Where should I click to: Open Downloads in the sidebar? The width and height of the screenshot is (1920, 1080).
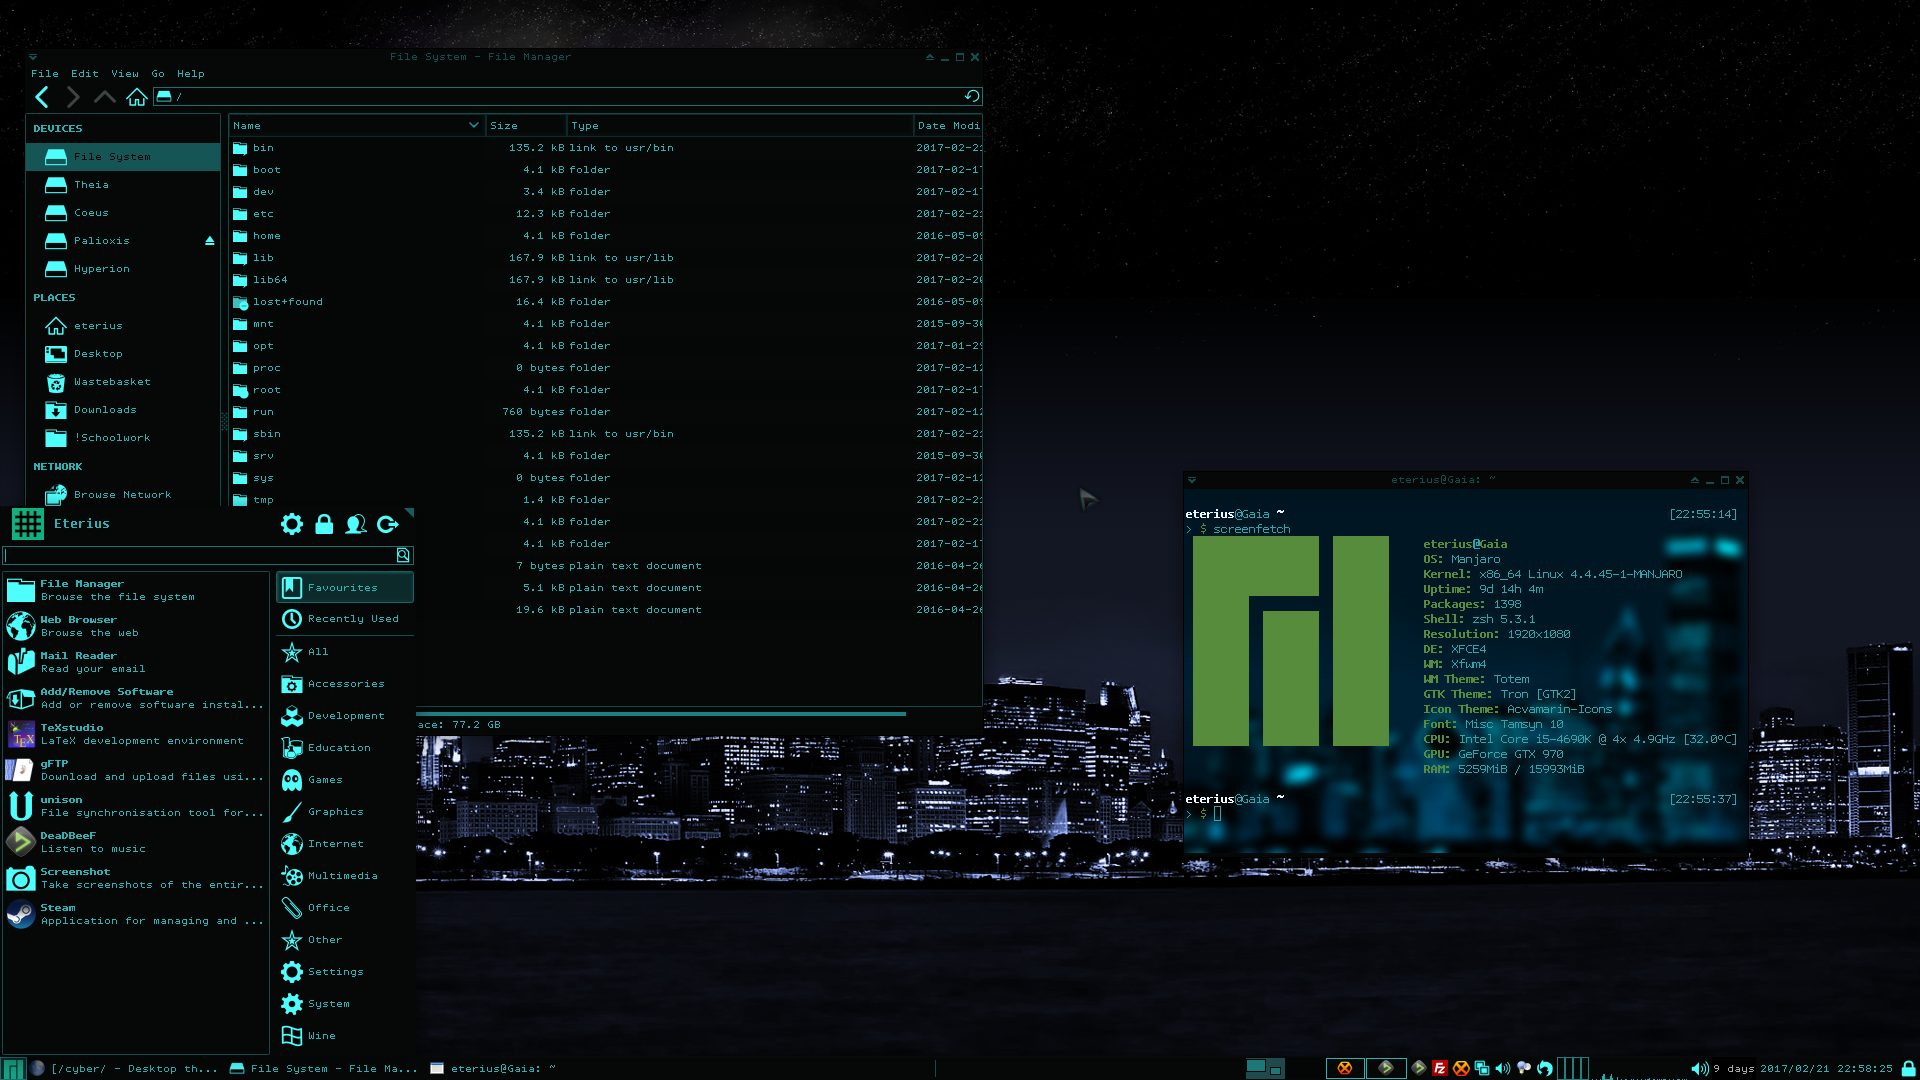click(x=123, y=410)
